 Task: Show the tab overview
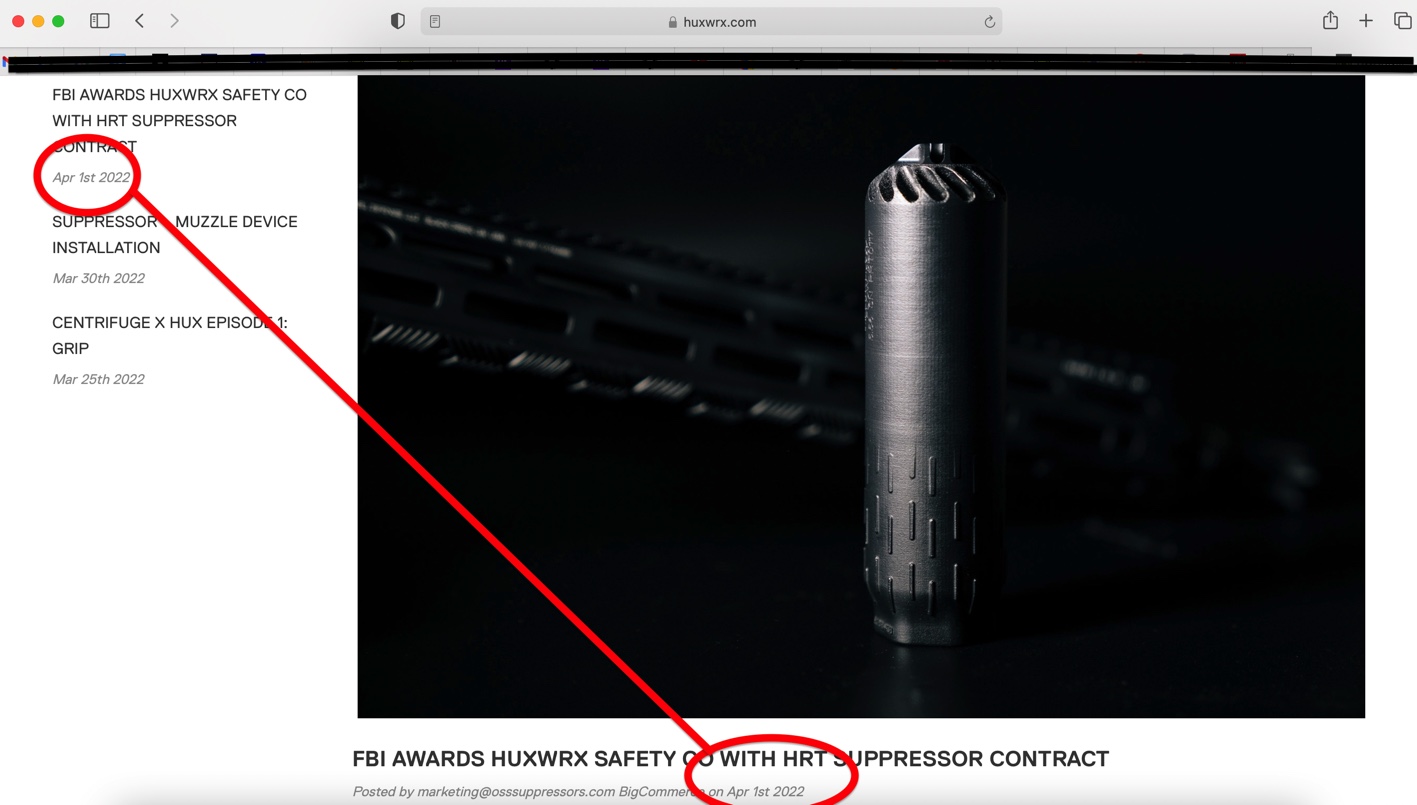[1402, 21]
